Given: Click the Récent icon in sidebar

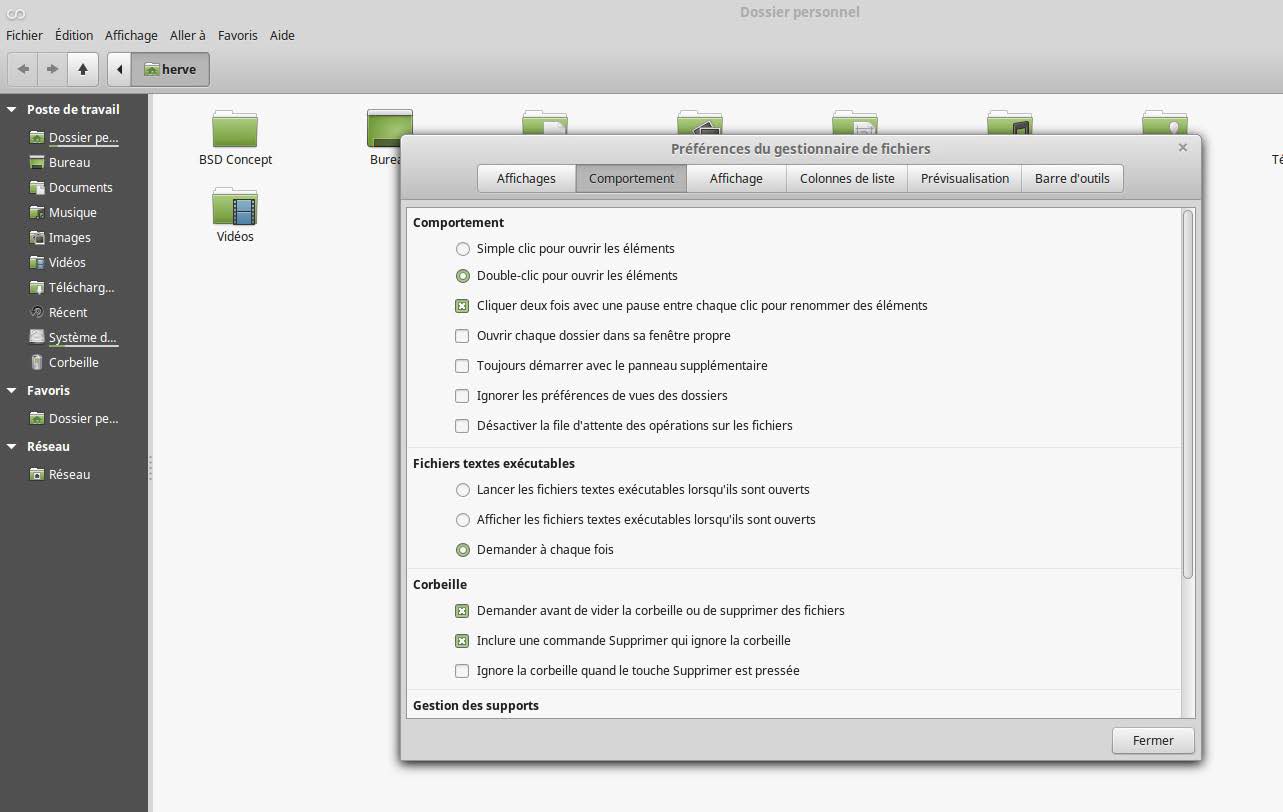Looking at the screenshot, I should tap(37, 312).
